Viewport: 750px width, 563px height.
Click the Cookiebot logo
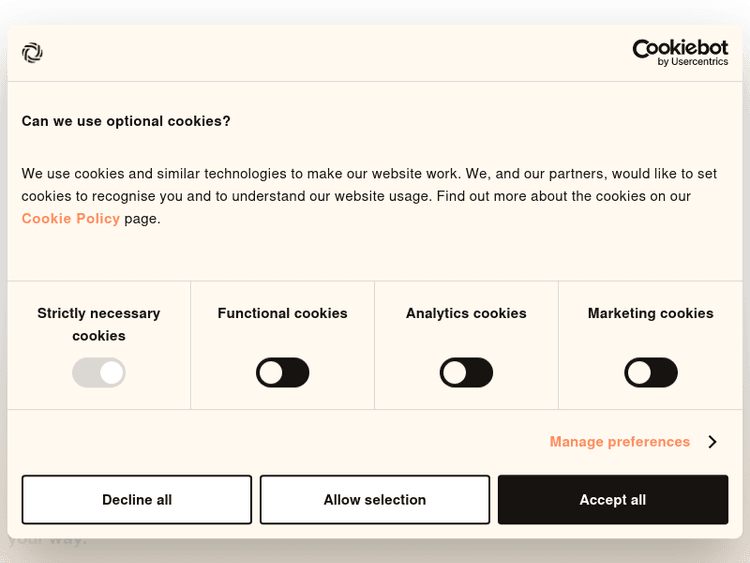coord(680,47)
